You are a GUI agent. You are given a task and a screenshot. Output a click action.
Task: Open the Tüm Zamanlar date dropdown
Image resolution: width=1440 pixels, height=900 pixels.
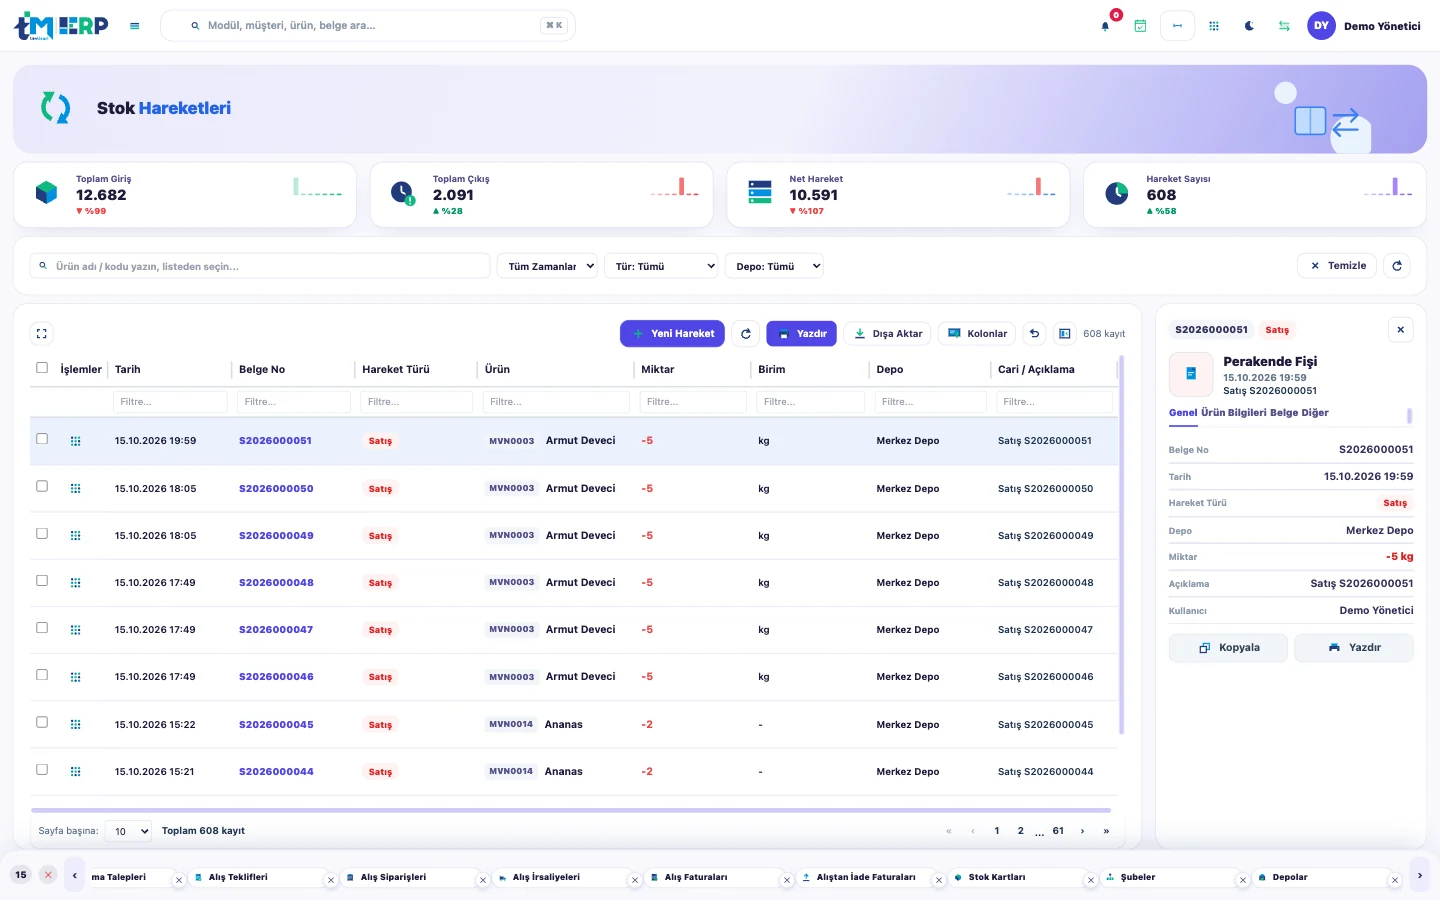(547, 266)
